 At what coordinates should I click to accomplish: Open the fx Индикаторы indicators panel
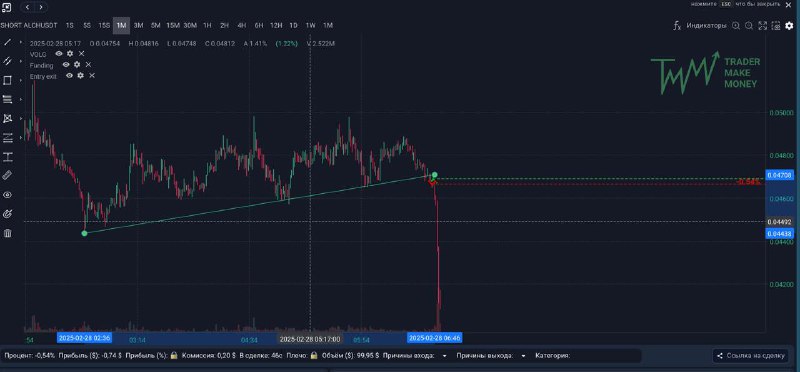pyautogui.click(x=699, y=26)
